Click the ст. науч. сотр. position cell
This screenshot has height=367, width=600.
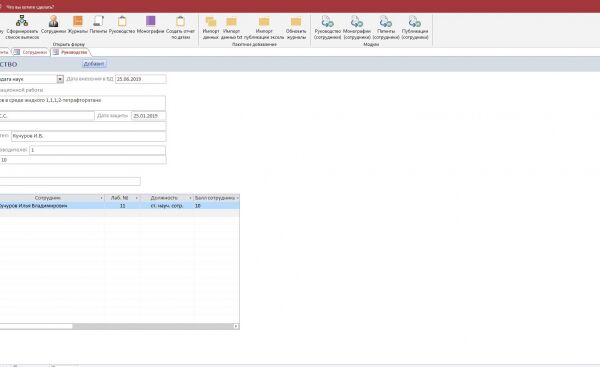point(167,206)
